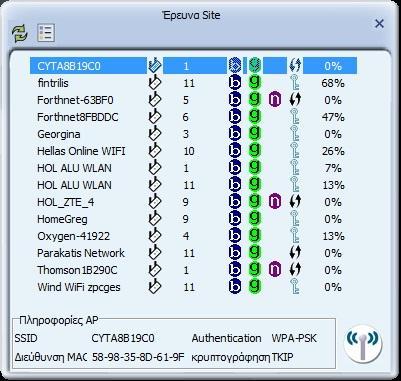Click the key icon in Oxygen-41922 row
Screen dimensions: 401x381
(x=295, y=236)
